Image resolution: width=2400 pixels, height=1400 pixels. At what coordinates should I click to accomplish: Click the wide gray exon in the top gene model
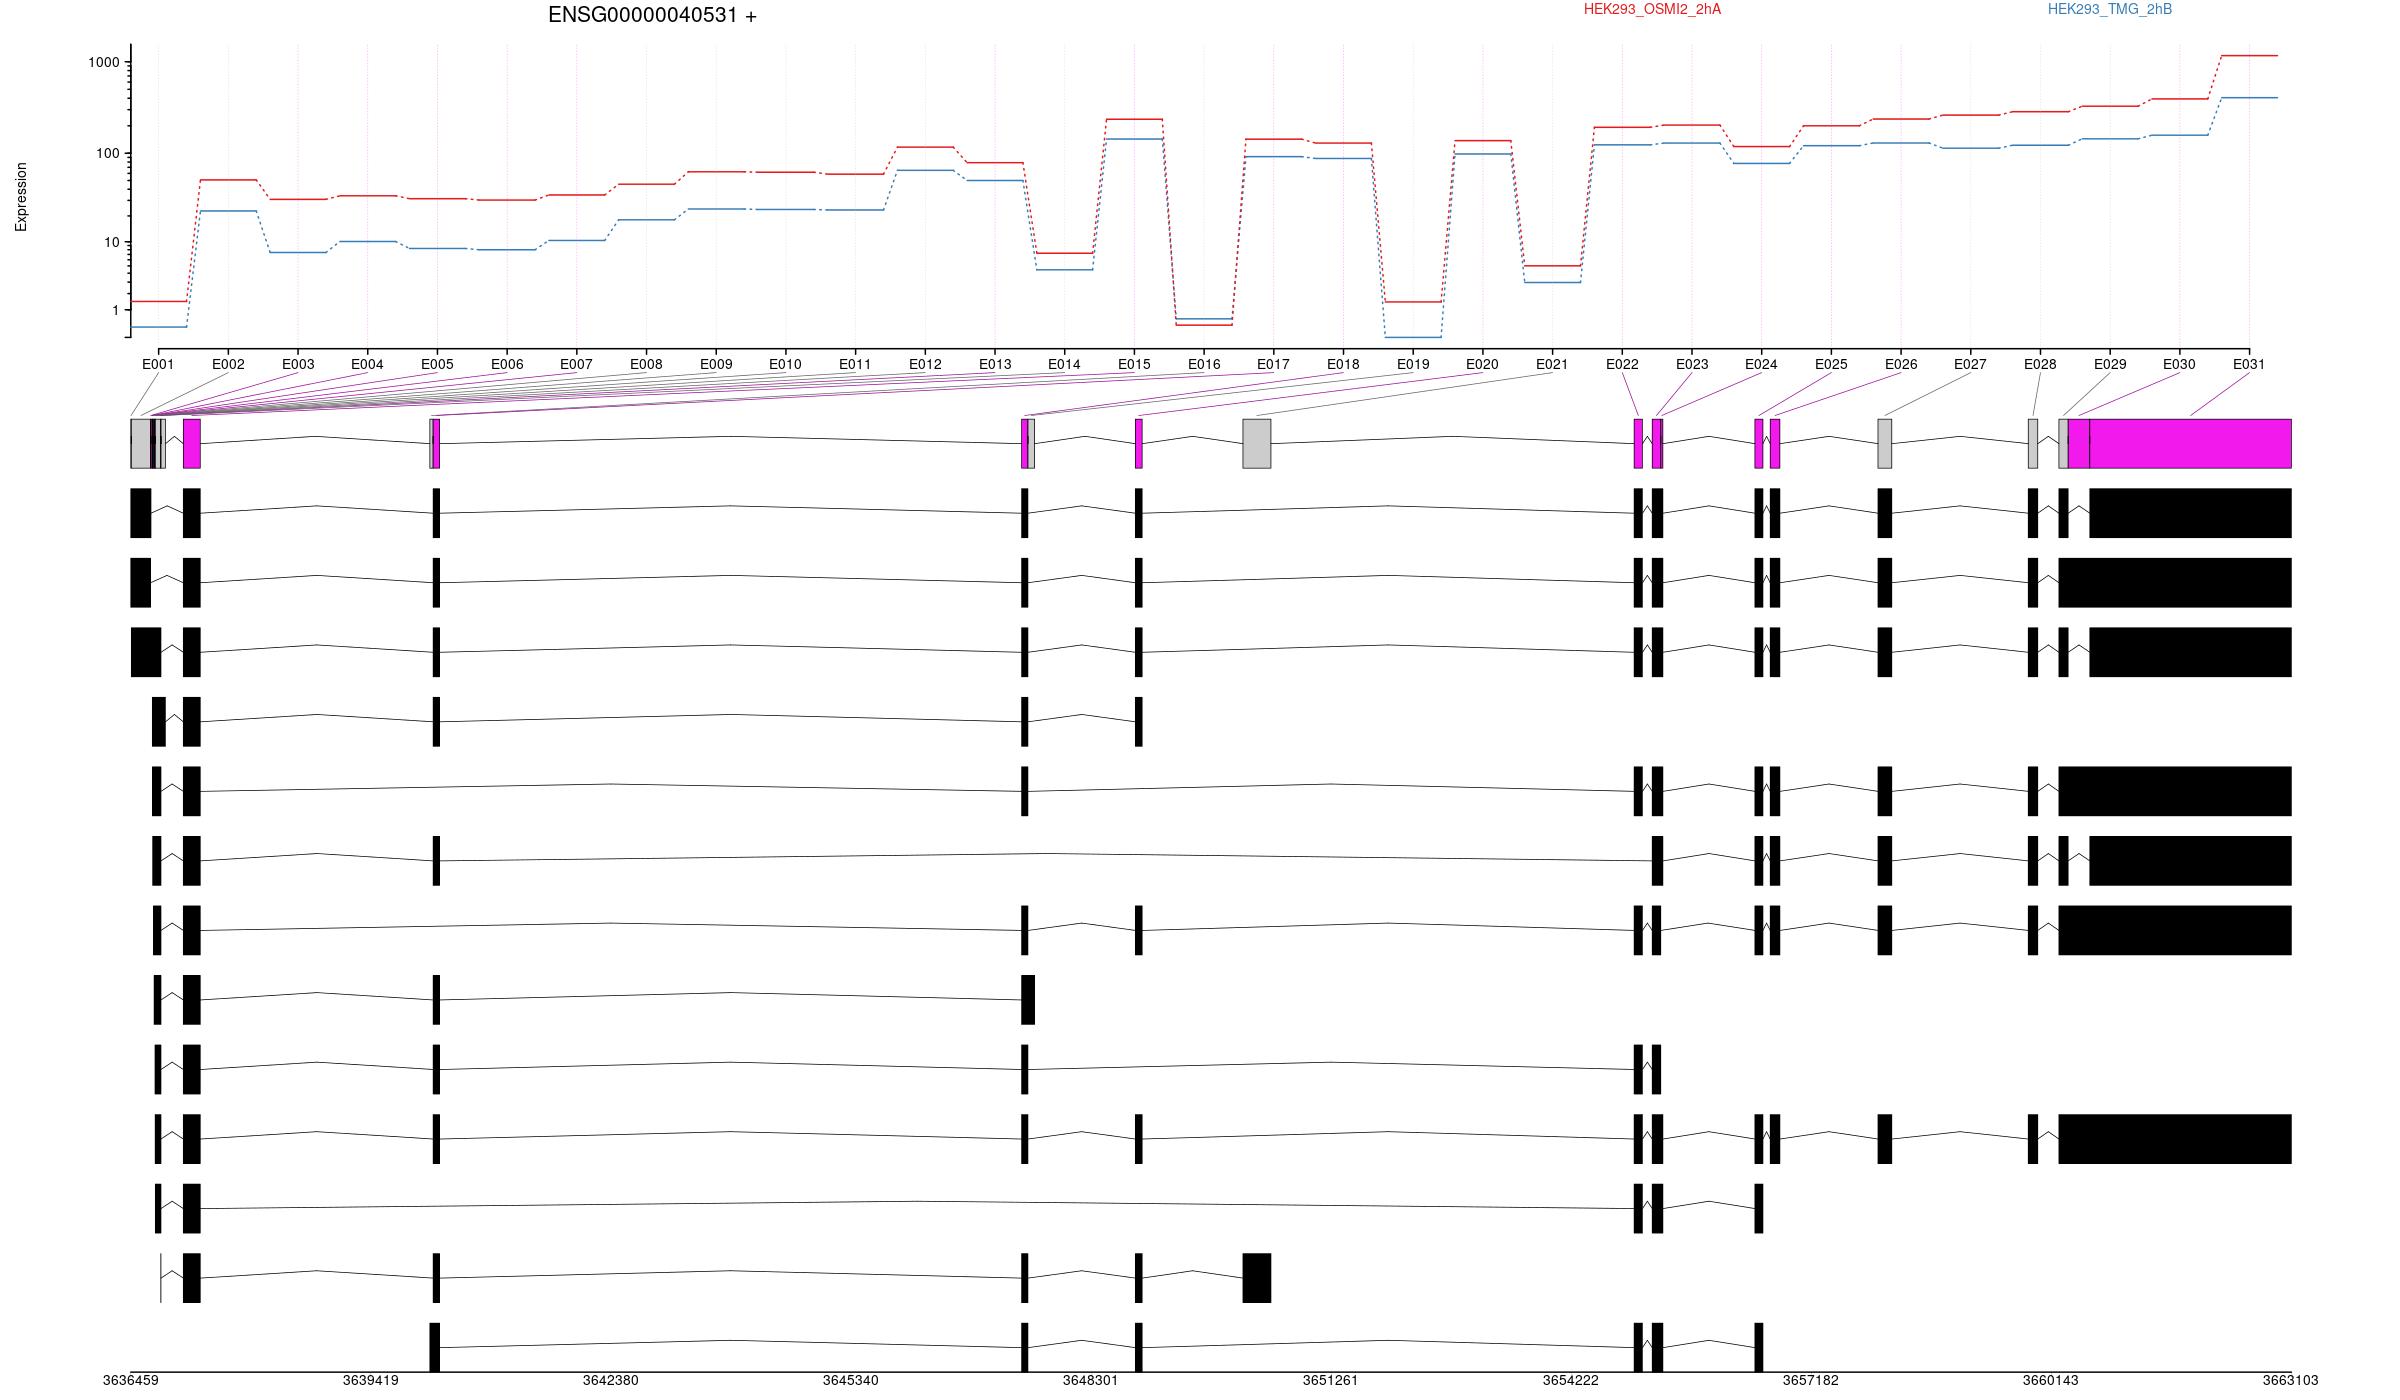coord(1257,443)
